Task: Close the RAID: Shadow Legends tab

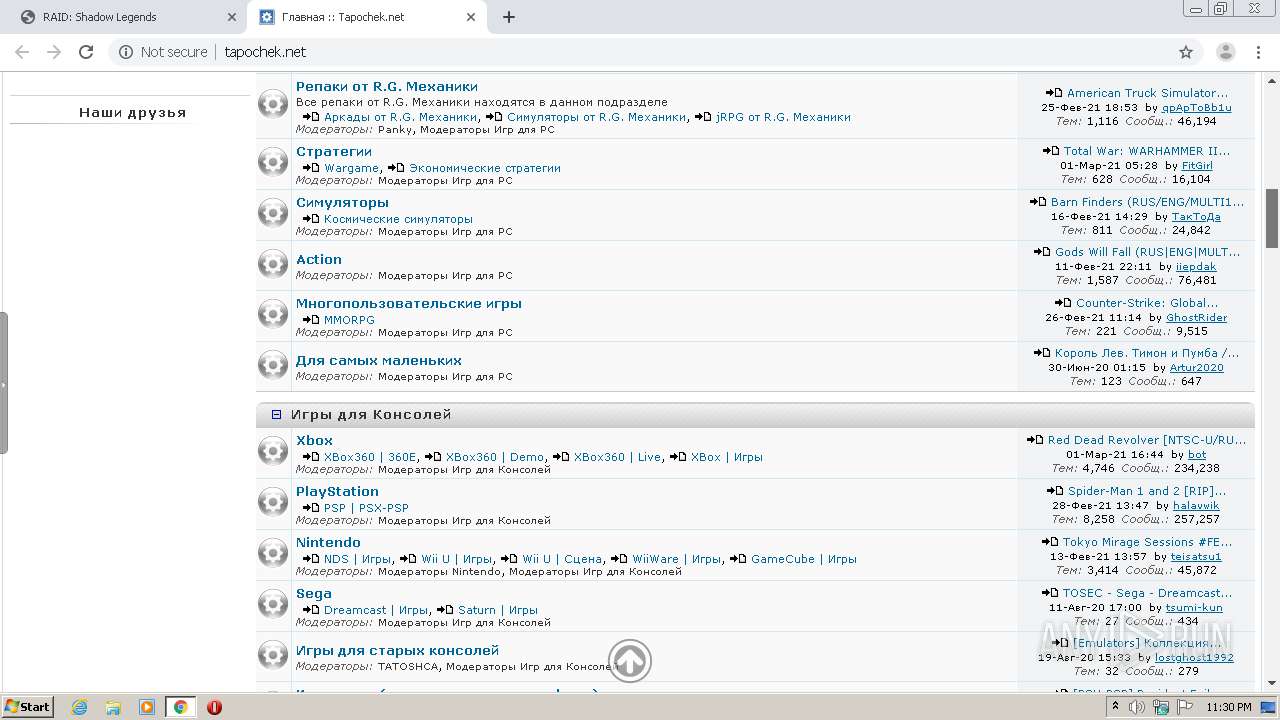Action: click(231, 17)
